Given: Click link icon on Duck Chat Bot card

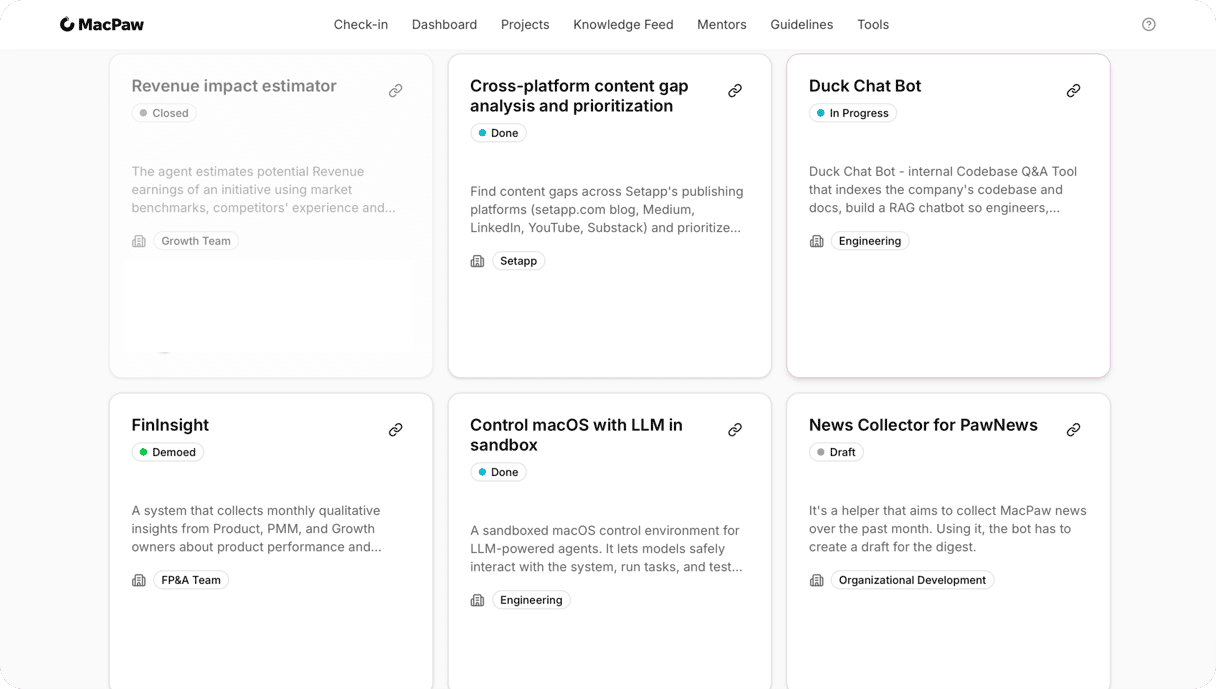Looking at the screenshot, I should pos(1073,91).
